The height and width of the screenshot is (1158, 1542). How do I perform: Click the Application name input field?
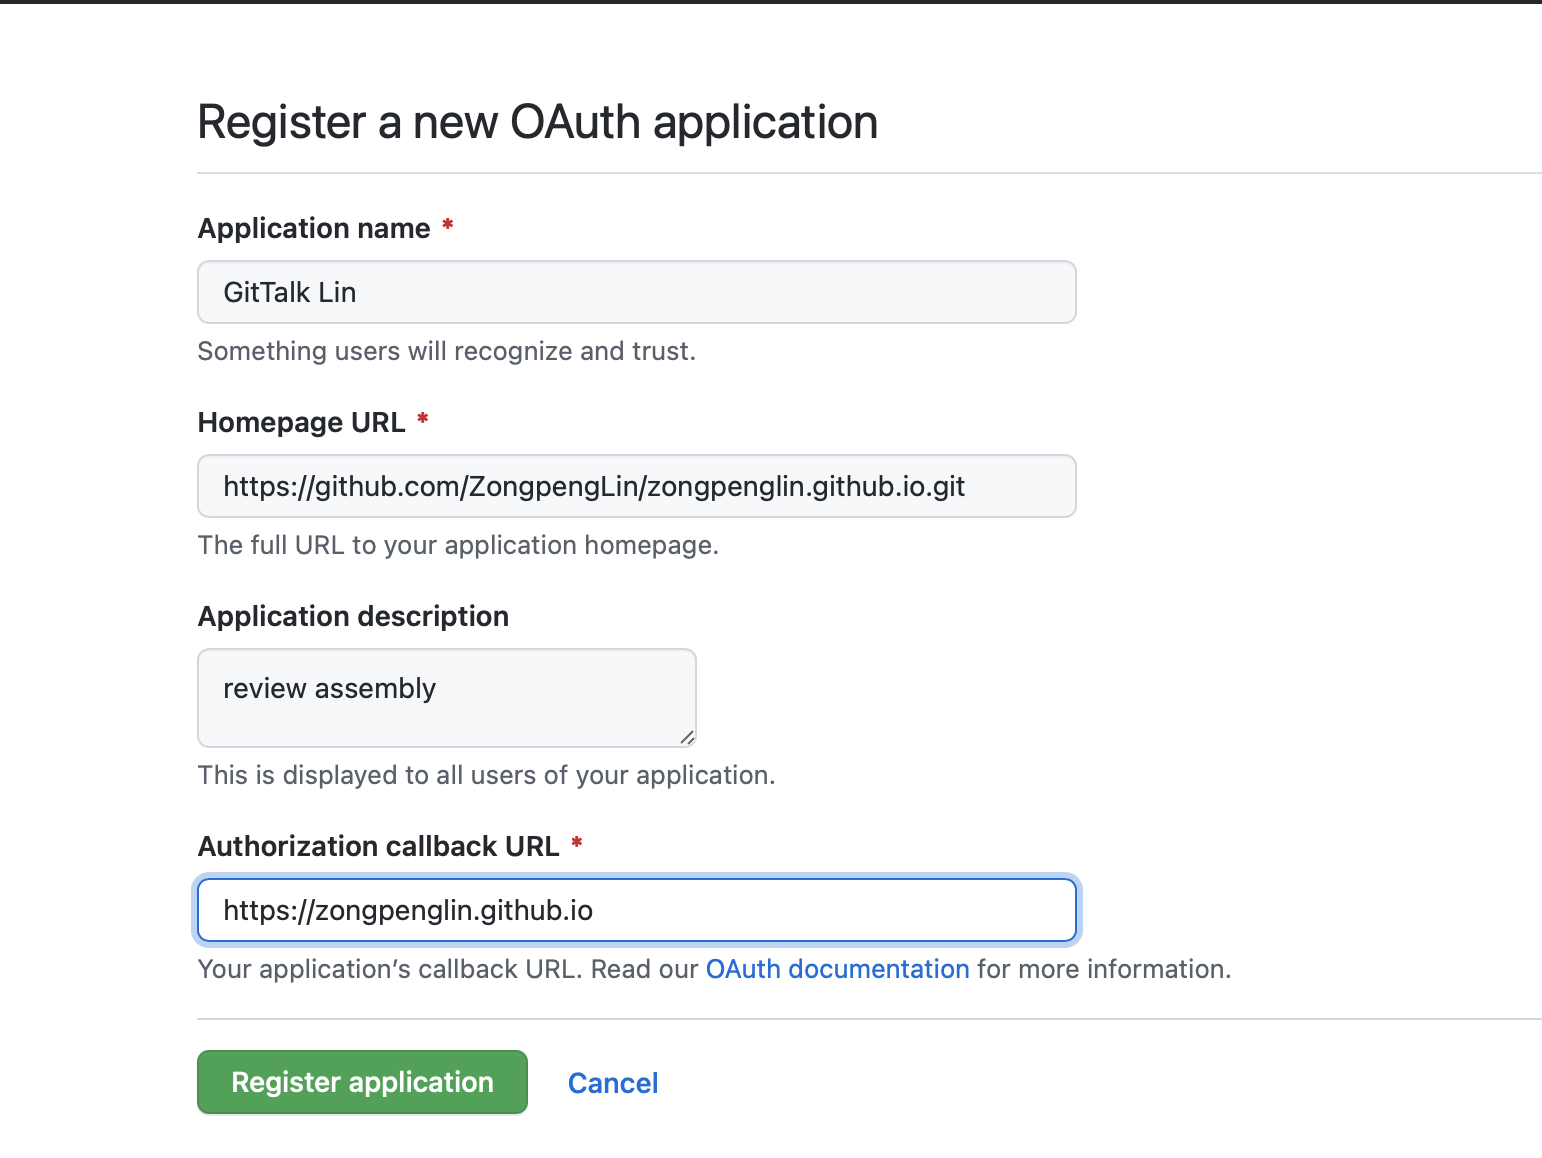pyautogui.click(x=636, y=292)
